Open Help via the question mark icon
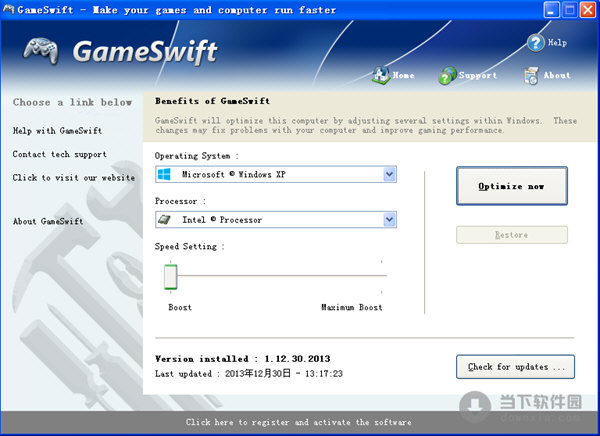 [x=536, y=43]
